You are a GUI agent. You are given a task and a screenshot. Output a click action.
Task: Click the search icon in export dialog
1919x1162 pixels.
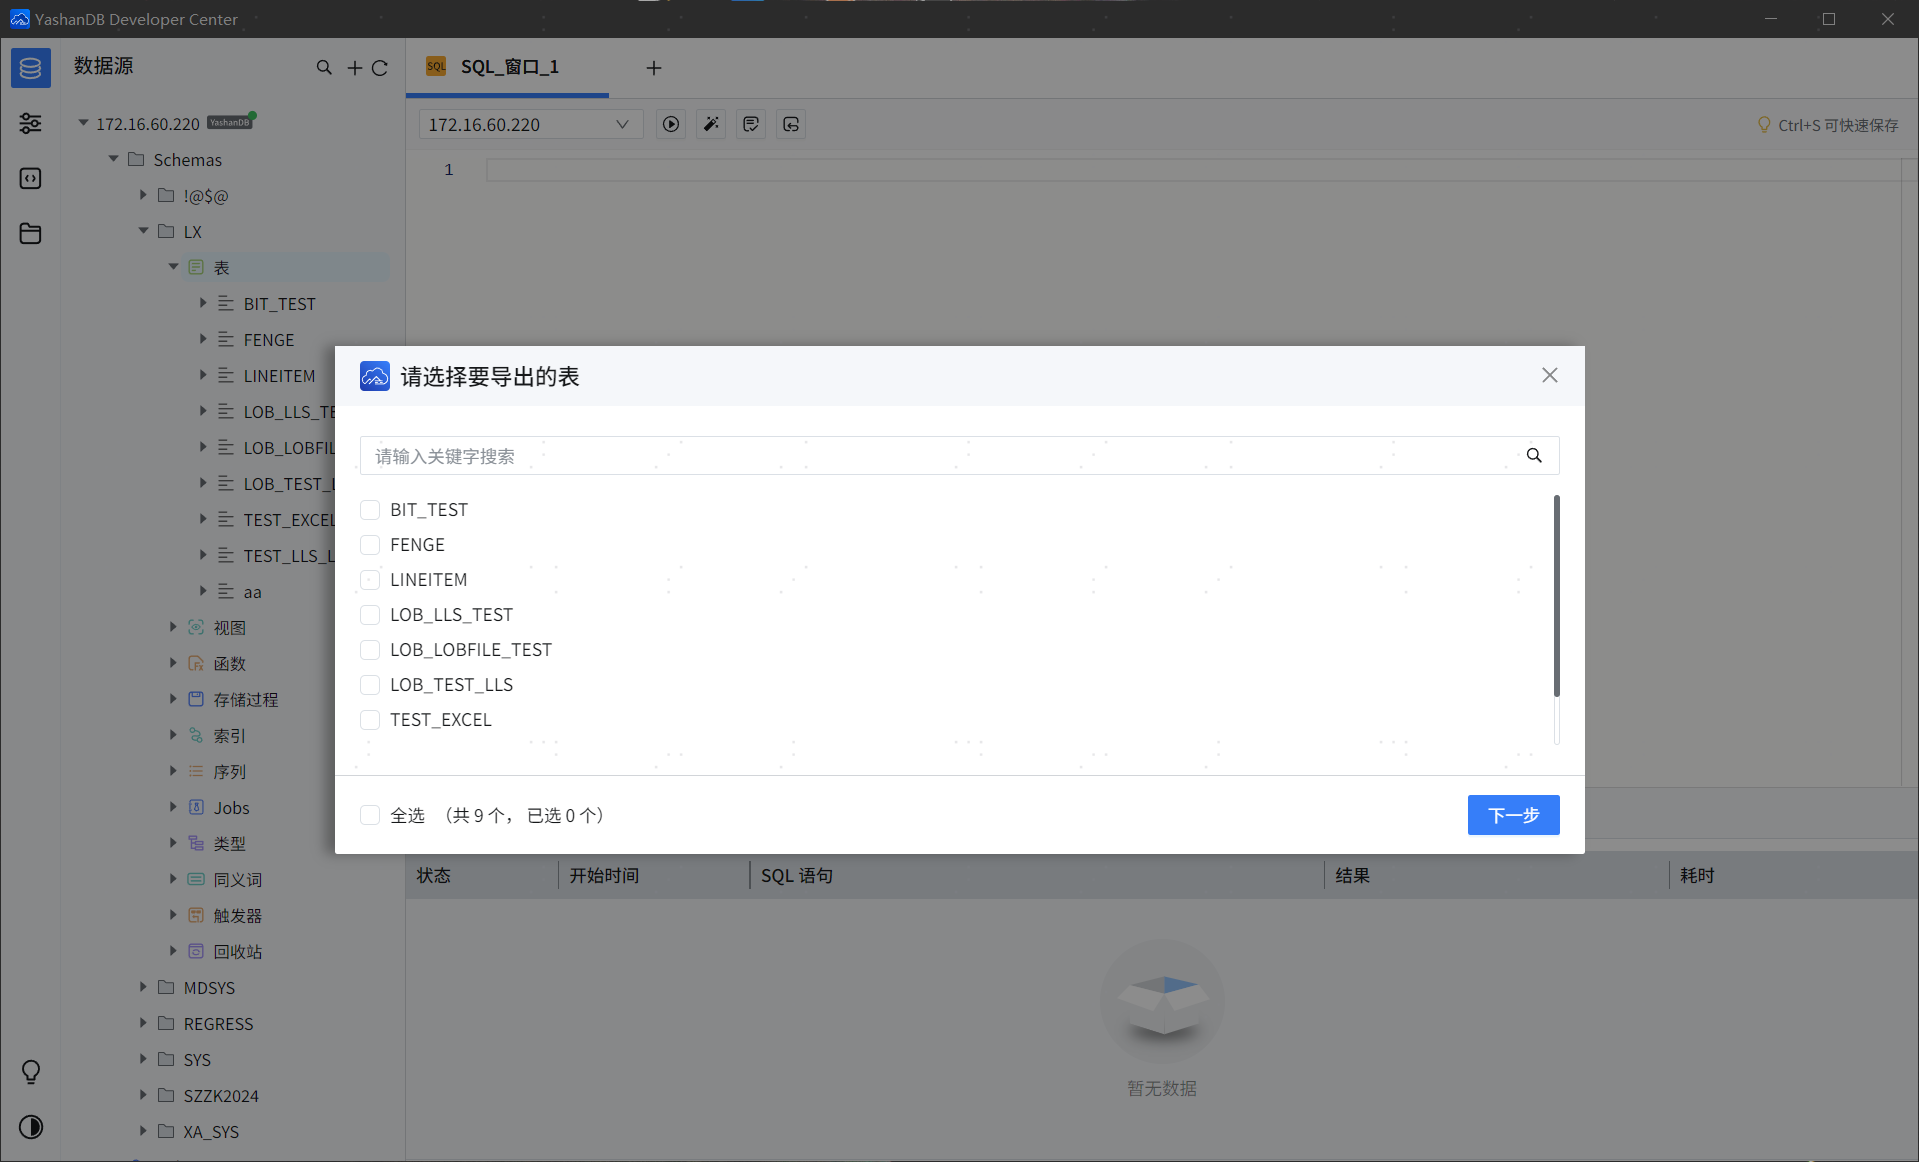point(1533,456)
